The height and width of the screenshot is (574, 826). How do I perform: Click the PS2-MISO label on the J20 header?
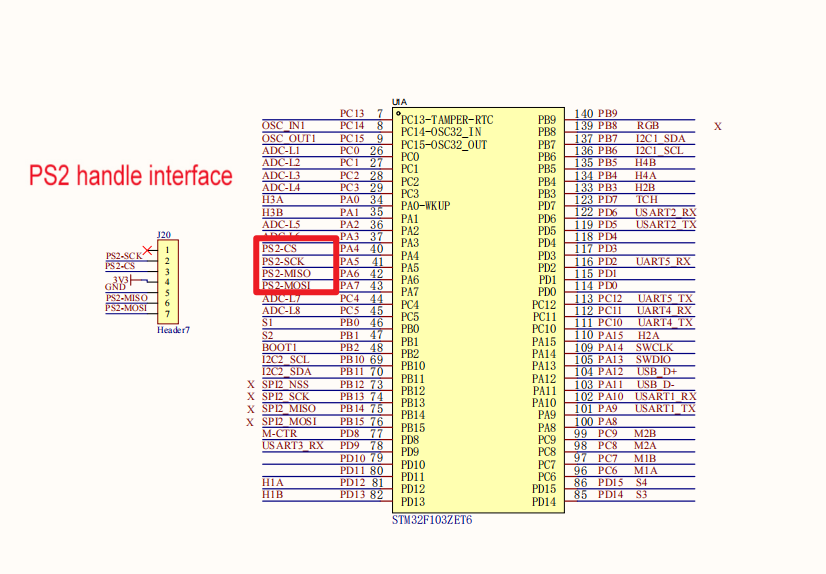127,298
